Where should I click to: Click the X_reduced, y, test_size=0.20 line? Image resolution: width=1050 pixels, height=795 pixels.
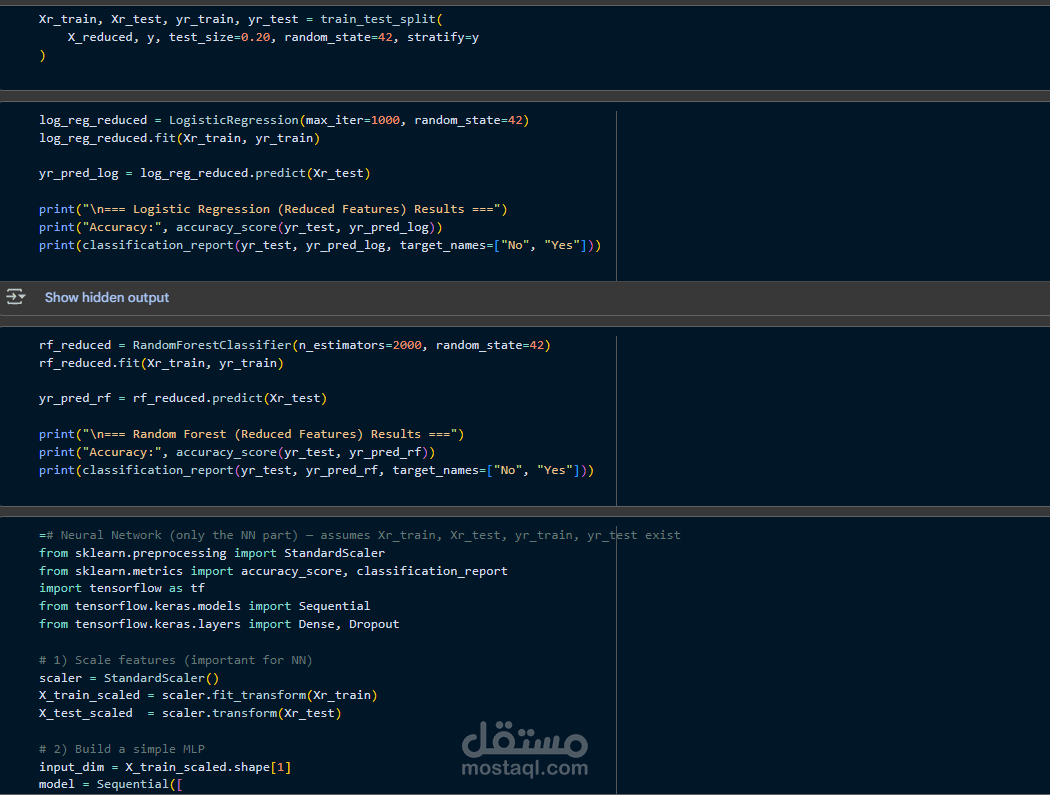[273, 37]
